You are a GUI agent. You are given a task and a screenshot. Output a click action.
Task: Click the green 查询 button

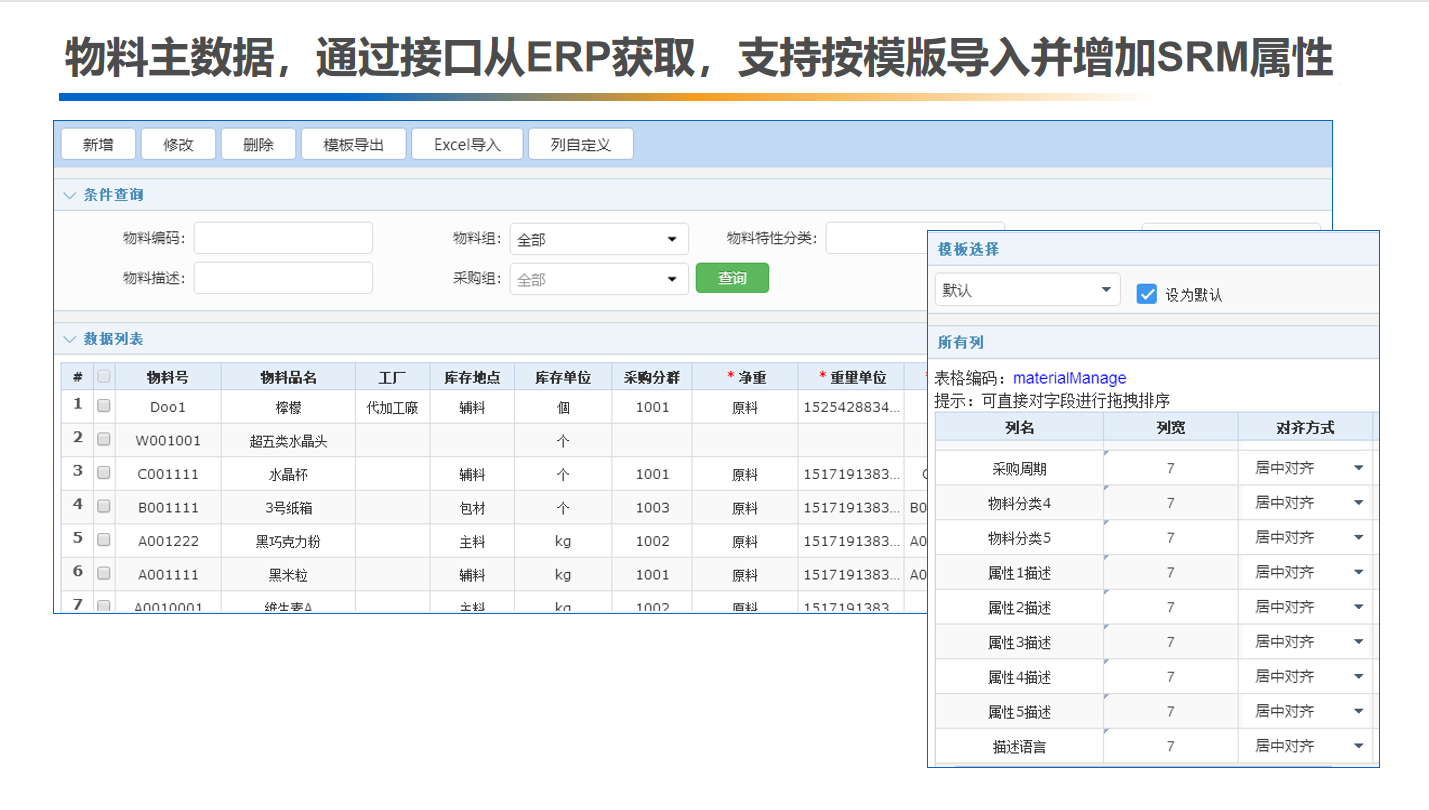(732, 278)
